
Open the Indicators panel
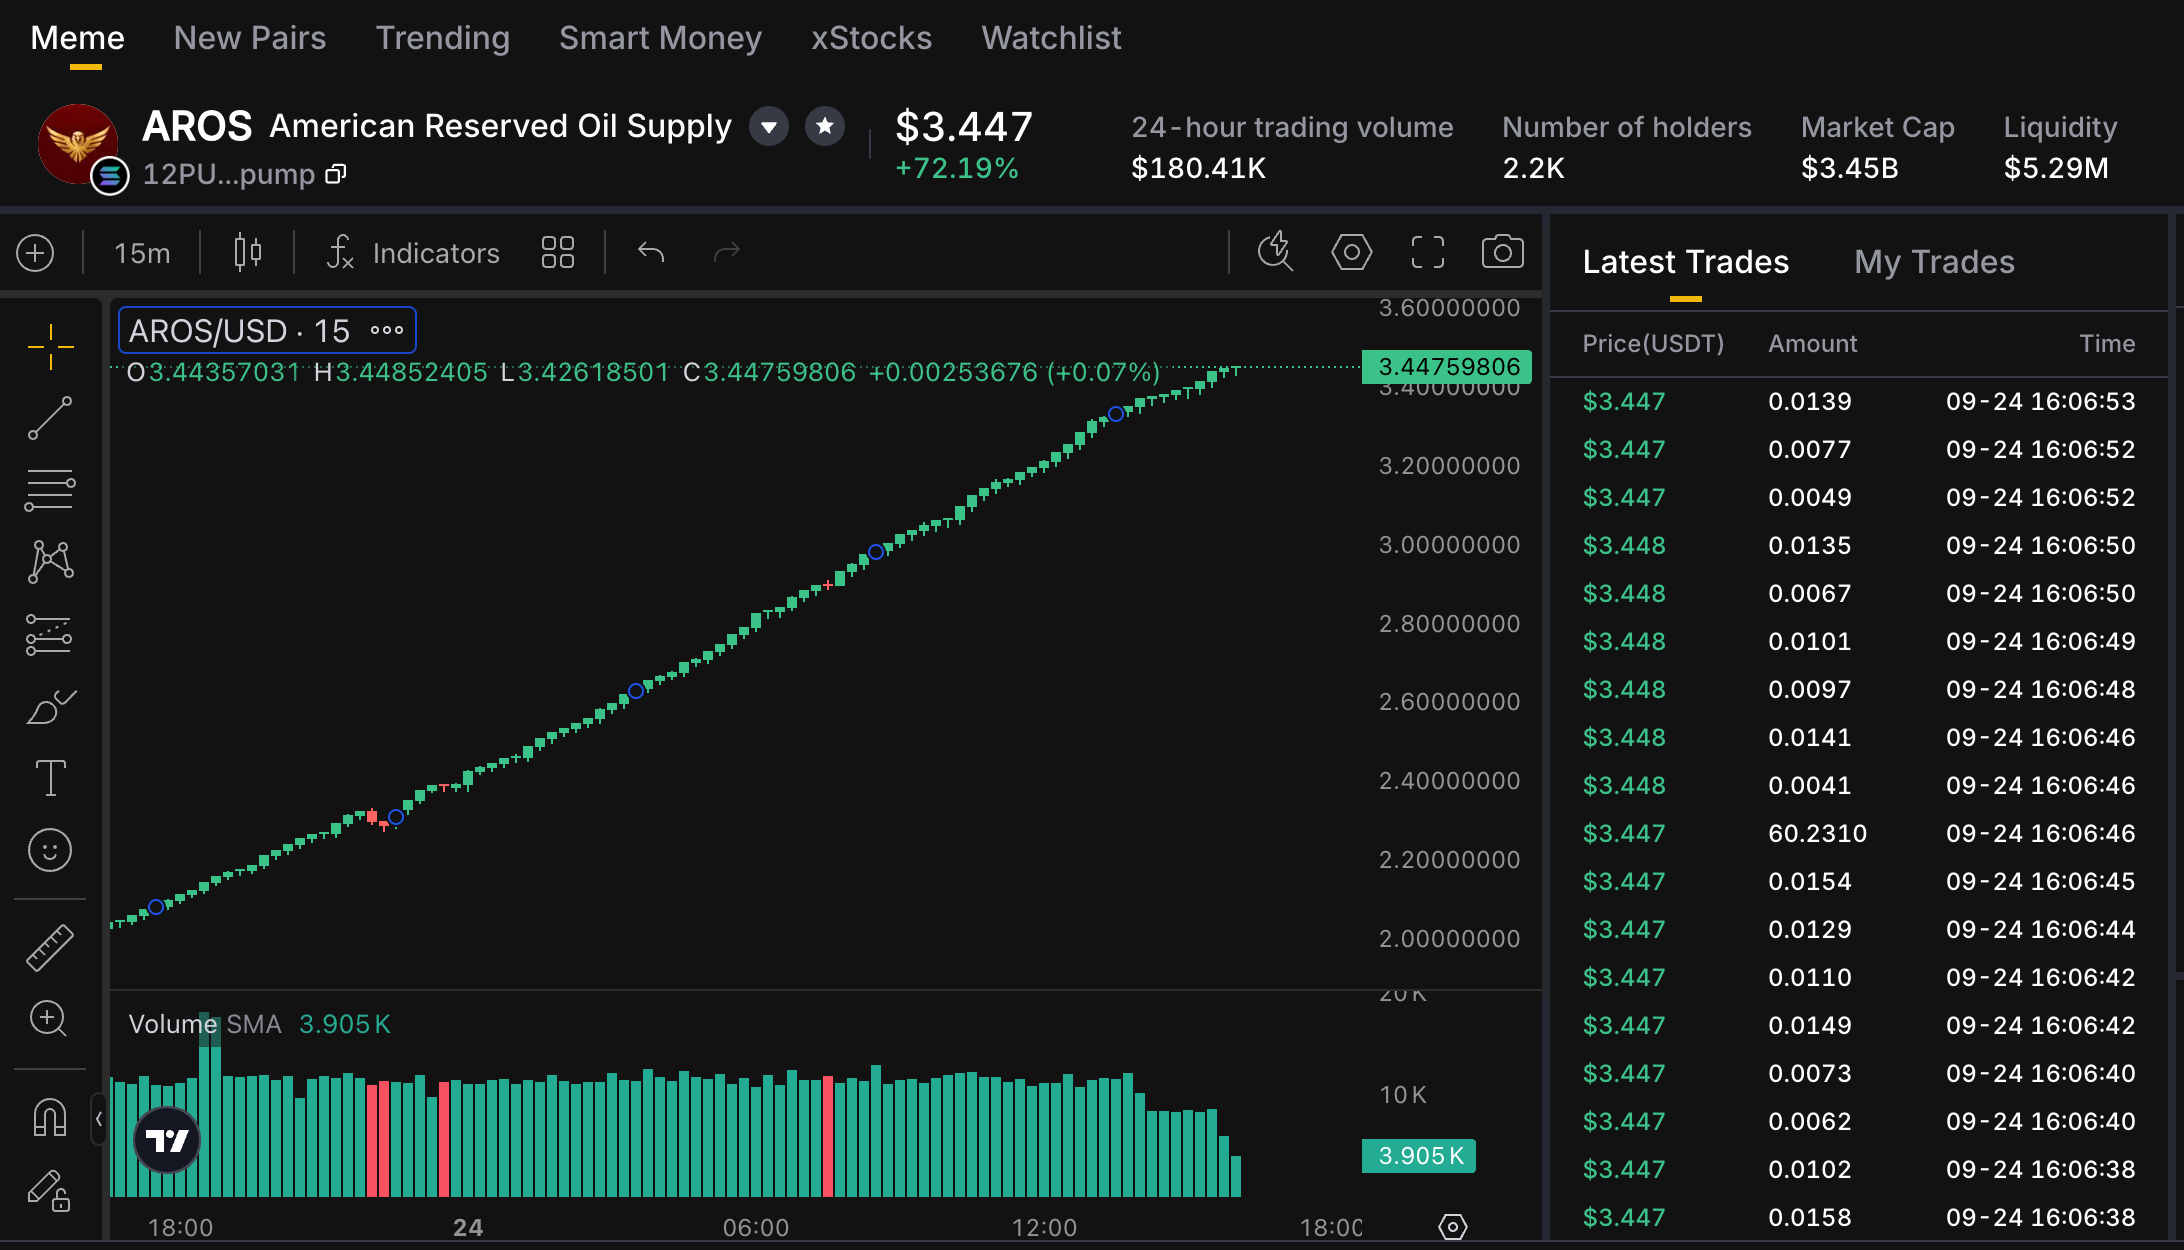[413, 253]
